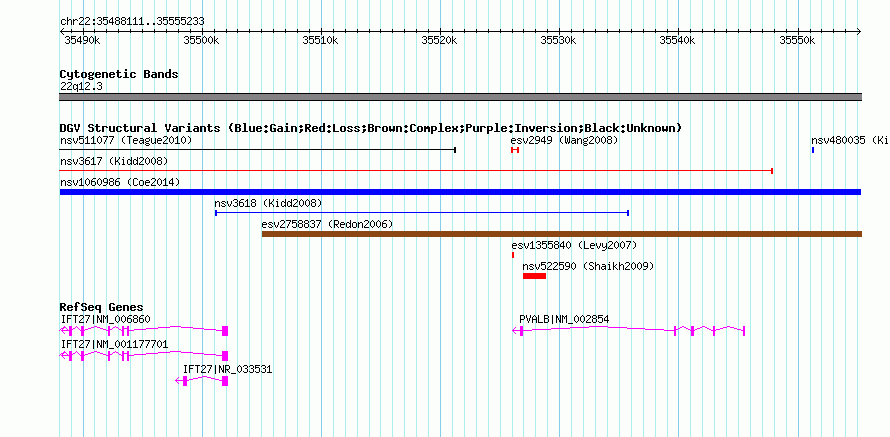Click the nsv480035 variant label

coord(850,140)
